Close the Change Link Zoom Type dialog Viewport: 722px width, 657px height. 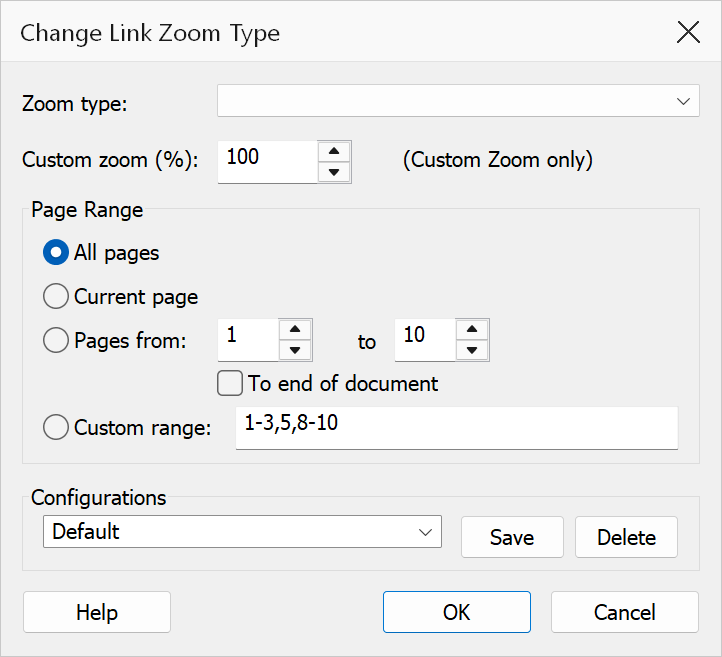tap(688, 32)
